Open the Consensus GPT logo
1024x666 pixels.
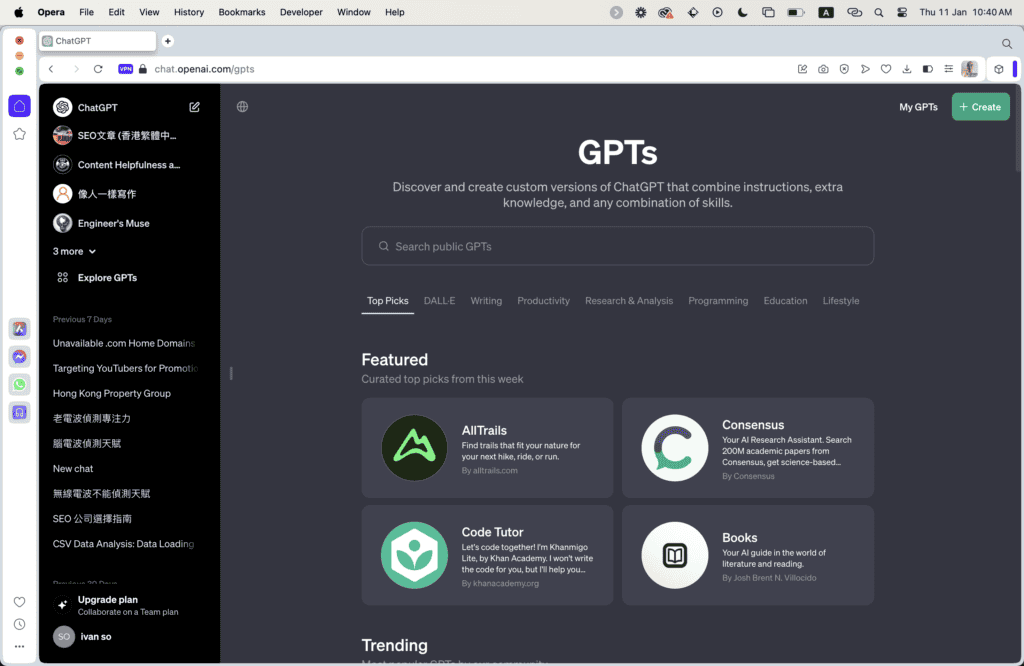675,448
